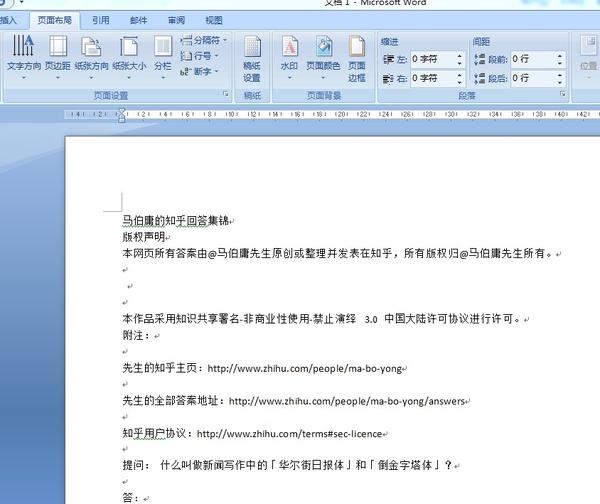Image resolution: width=600 pixels, height=504 pixels.
Task: Switch to the 审阅 review tab
Action: pos(176,20)
